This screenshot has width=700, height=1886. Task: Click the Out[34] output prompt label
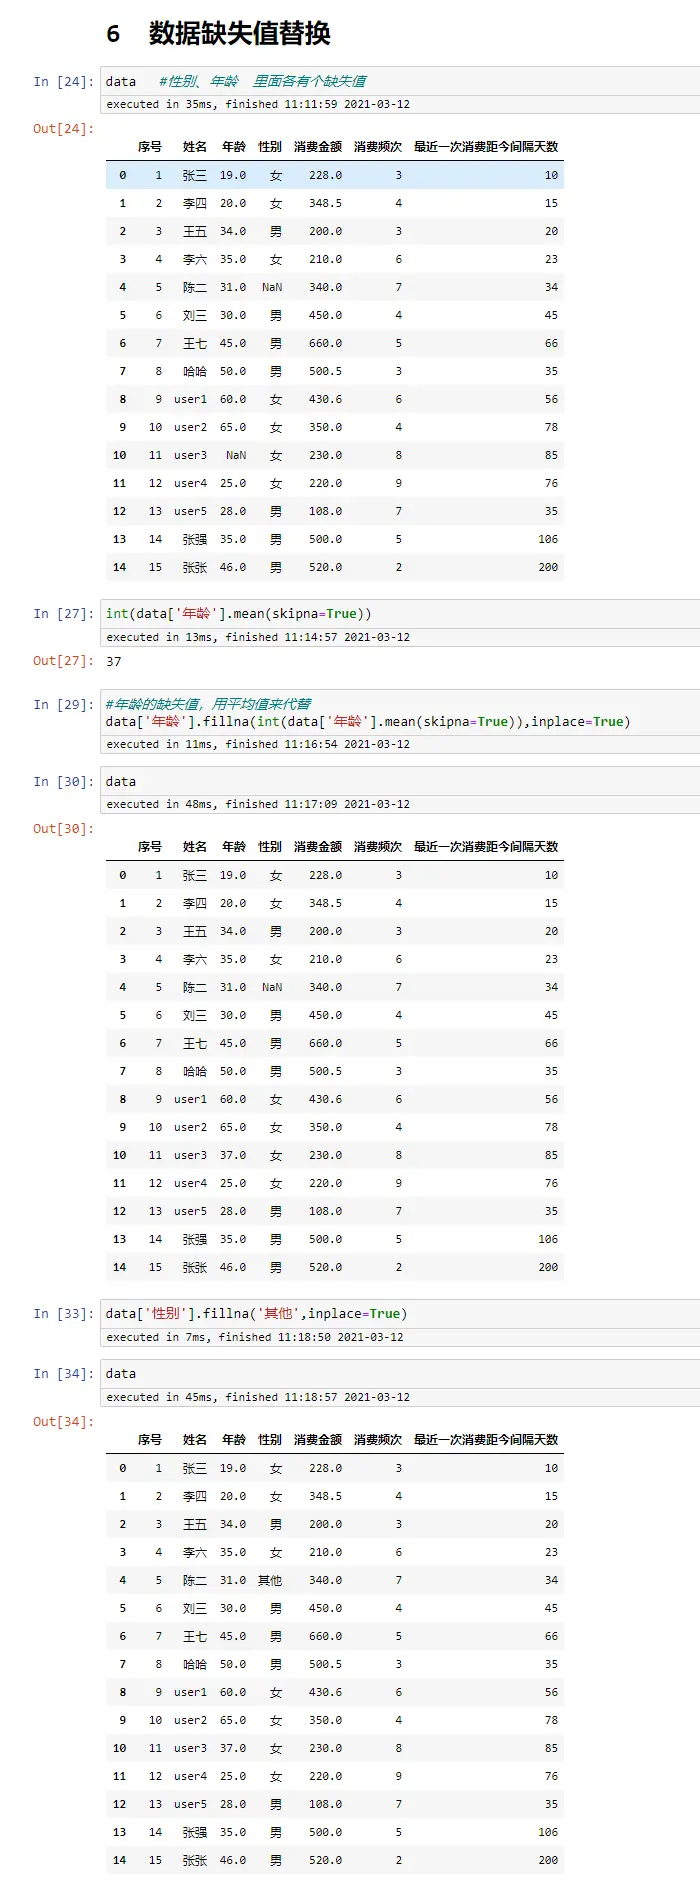[x=63, y=1422]
